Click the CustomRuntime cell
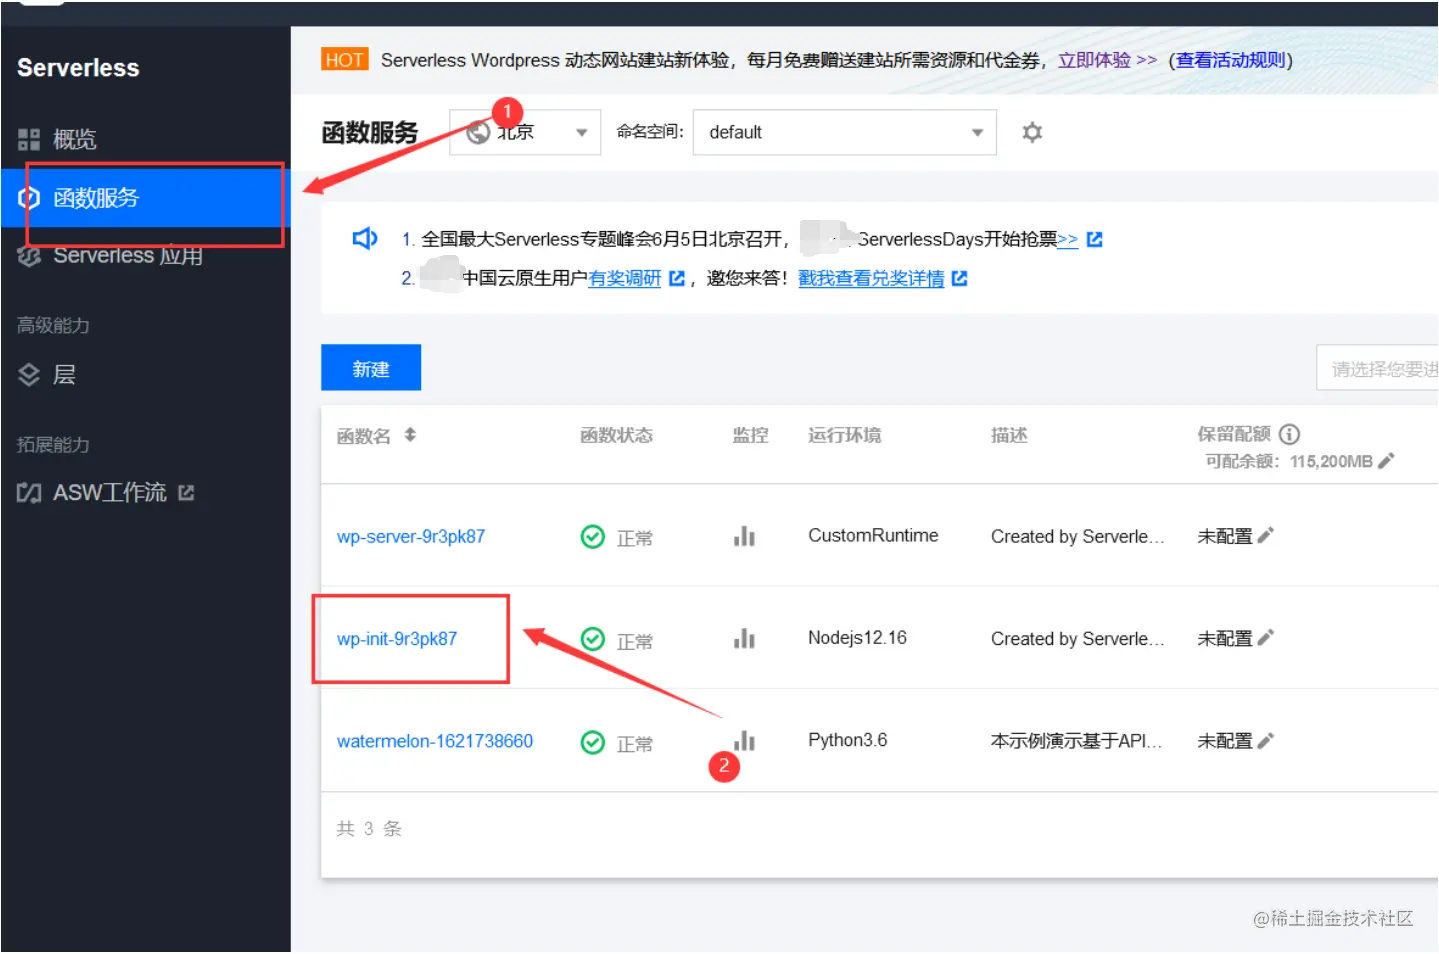Viewport: 1439px width, 954px height. point(873,535)
